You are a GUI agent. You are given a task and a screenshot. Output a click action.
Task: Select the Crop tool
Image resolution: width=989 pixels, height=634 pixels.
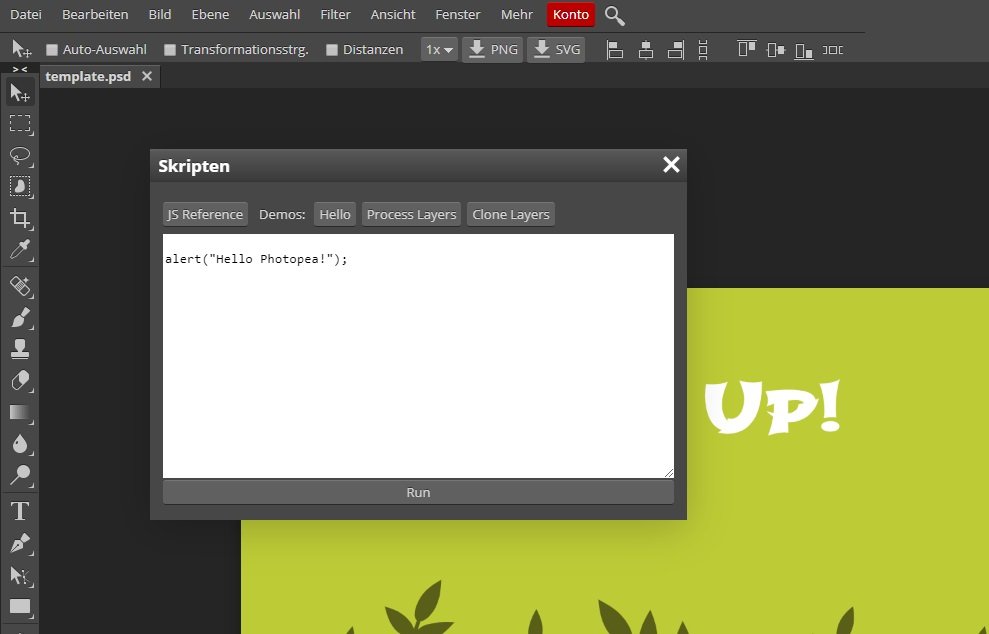click(20, 218)
